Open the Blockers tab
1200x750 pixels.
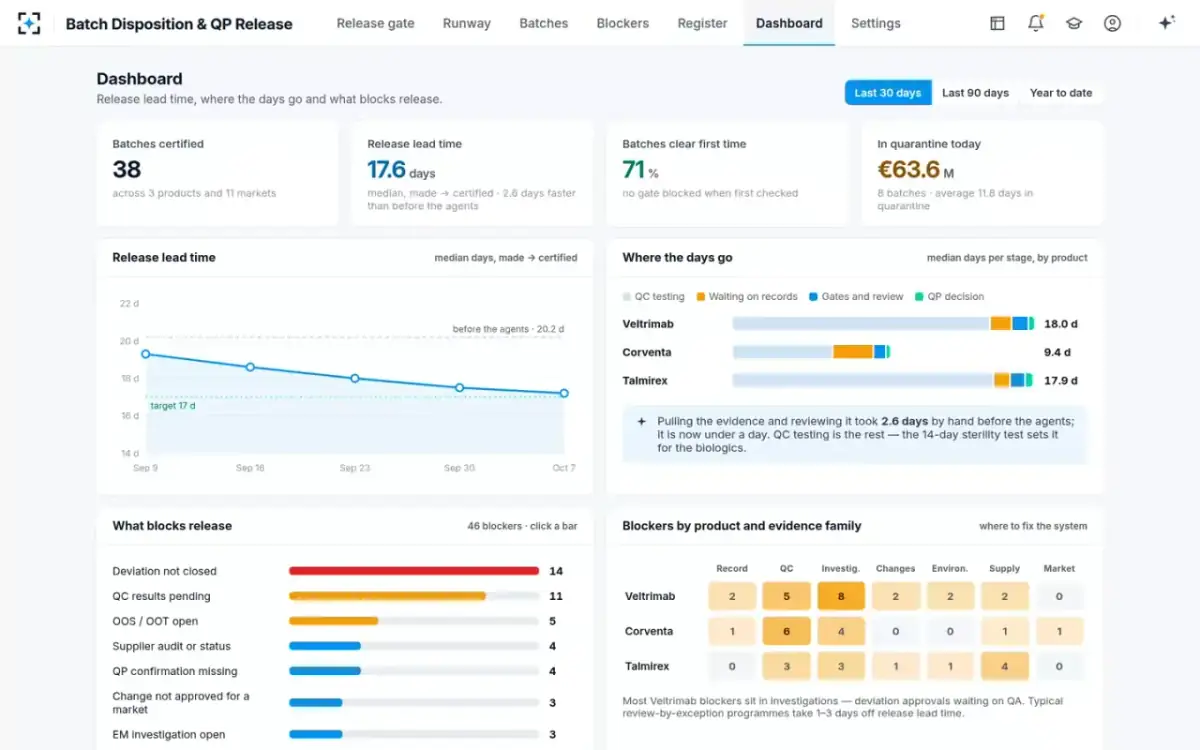(622, 23)
